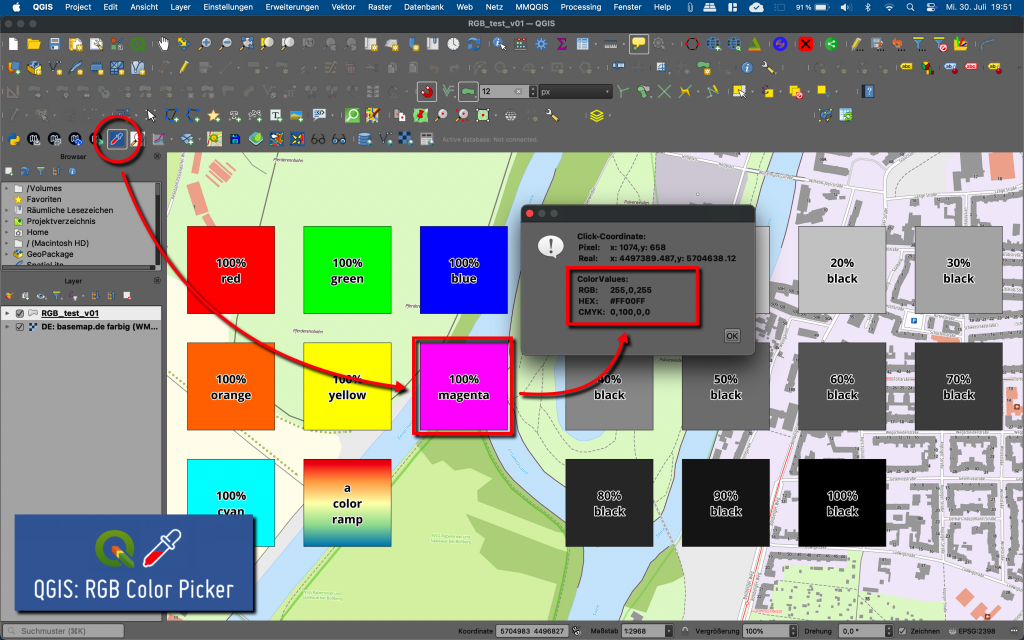1024x640 pixels.
Task: Remove layer icon in Layer panel toolbar
Action: pyautogui.click(x=127, y=296)
